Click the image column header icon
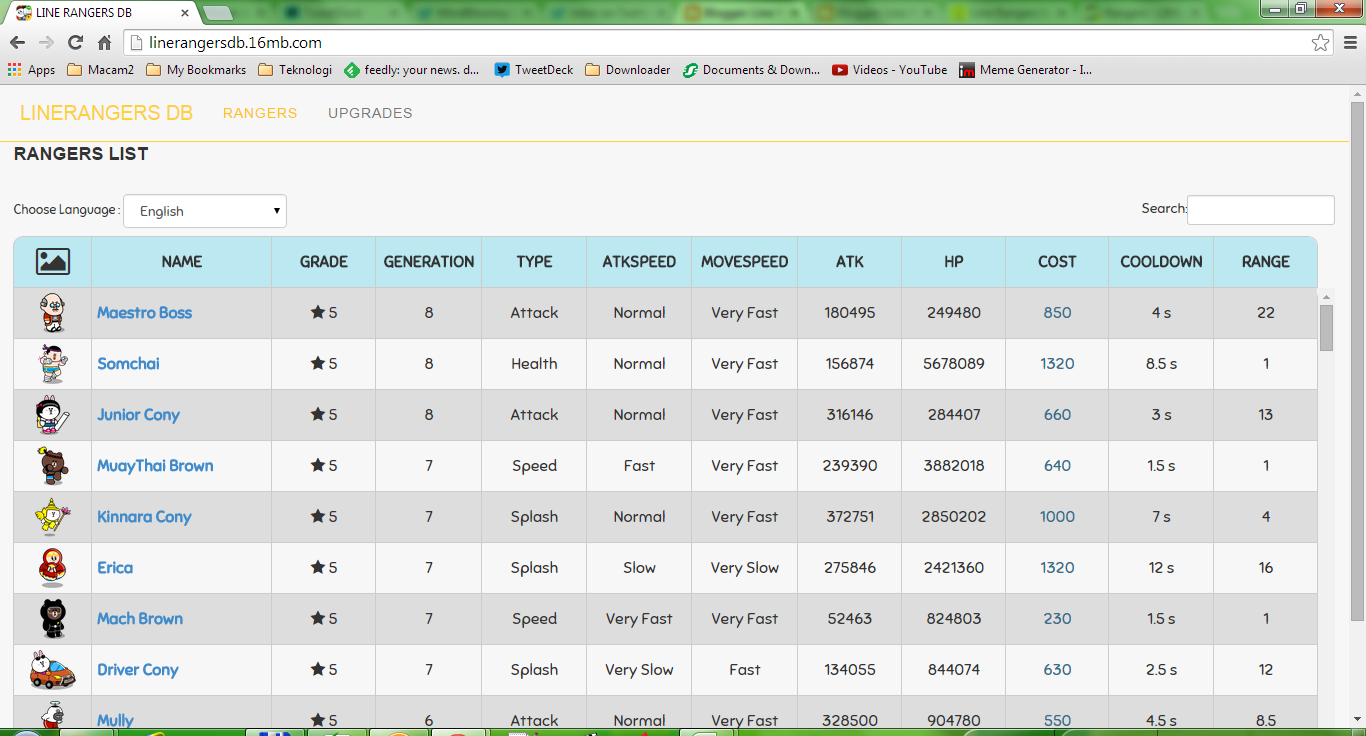The height and width of the screenshot is (736, 1366). (52, 262)
